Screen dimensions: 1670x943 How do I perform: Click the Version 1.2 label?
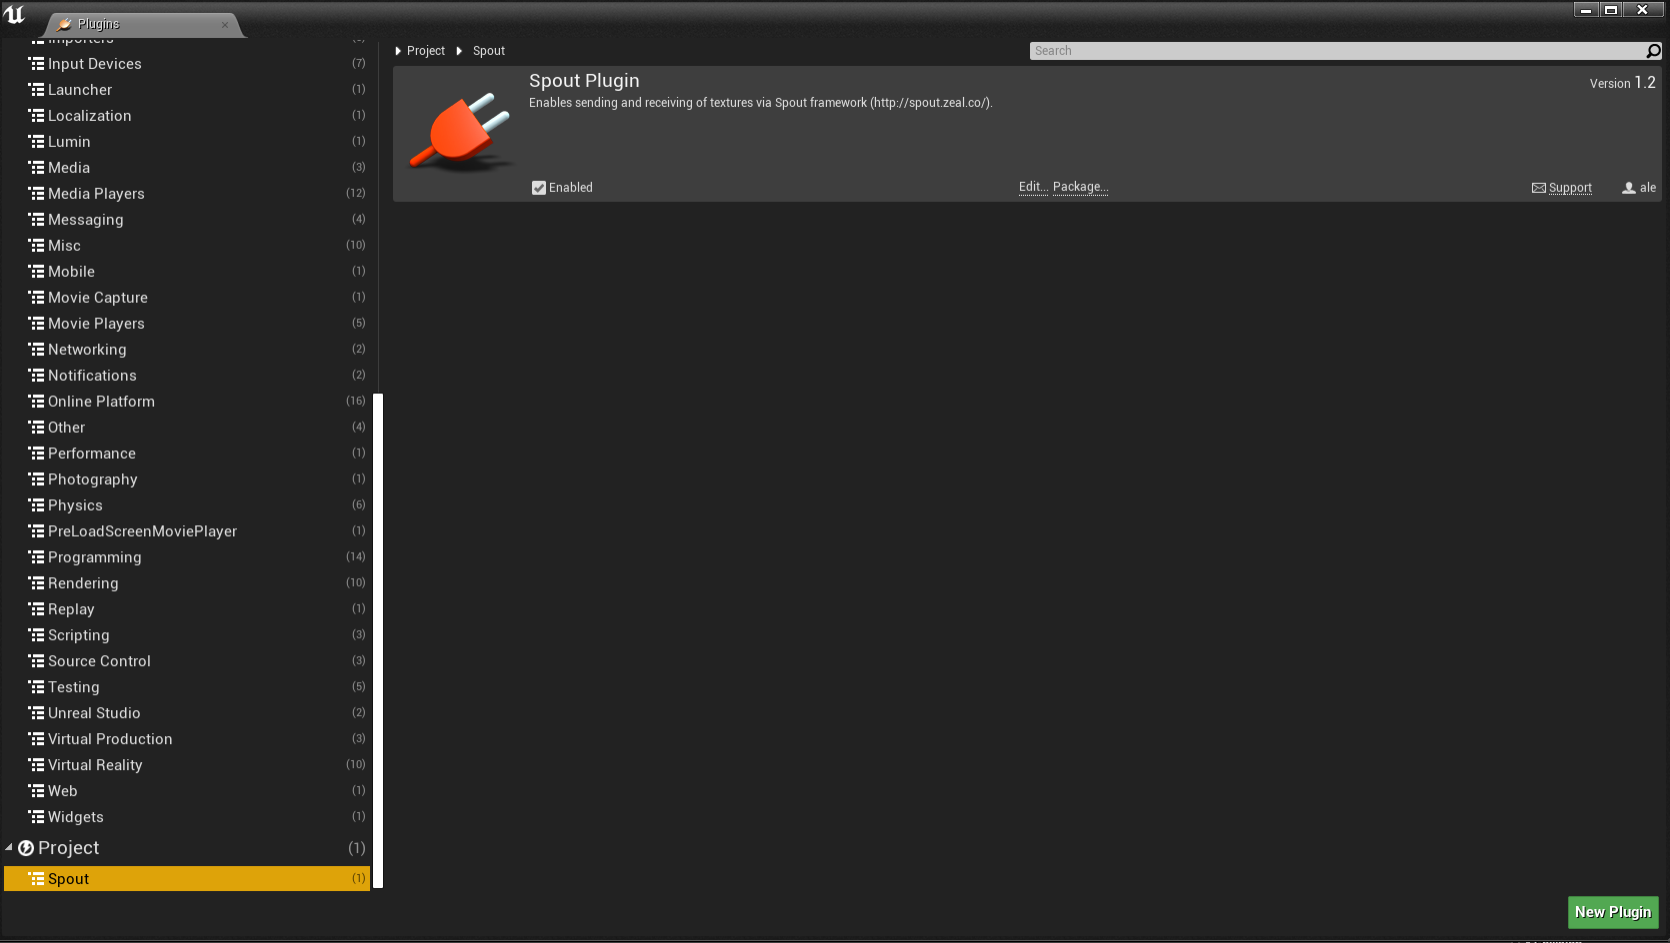(x=1623, y=83)
